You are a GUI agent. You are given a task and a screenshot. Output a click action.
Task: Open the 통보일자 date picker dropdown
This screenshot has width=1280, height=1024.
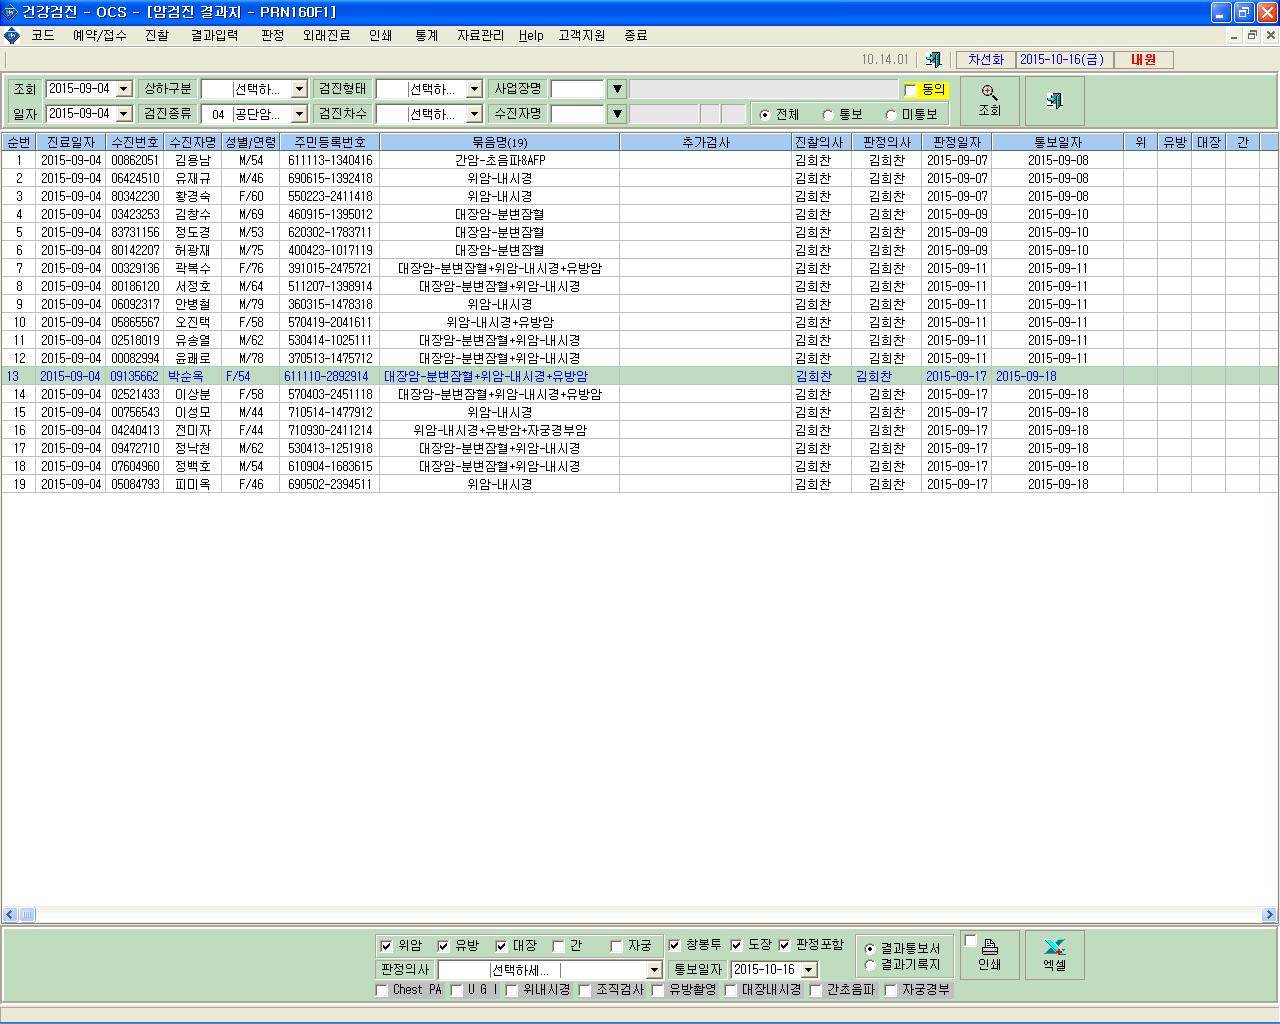(x=809, y=970)
